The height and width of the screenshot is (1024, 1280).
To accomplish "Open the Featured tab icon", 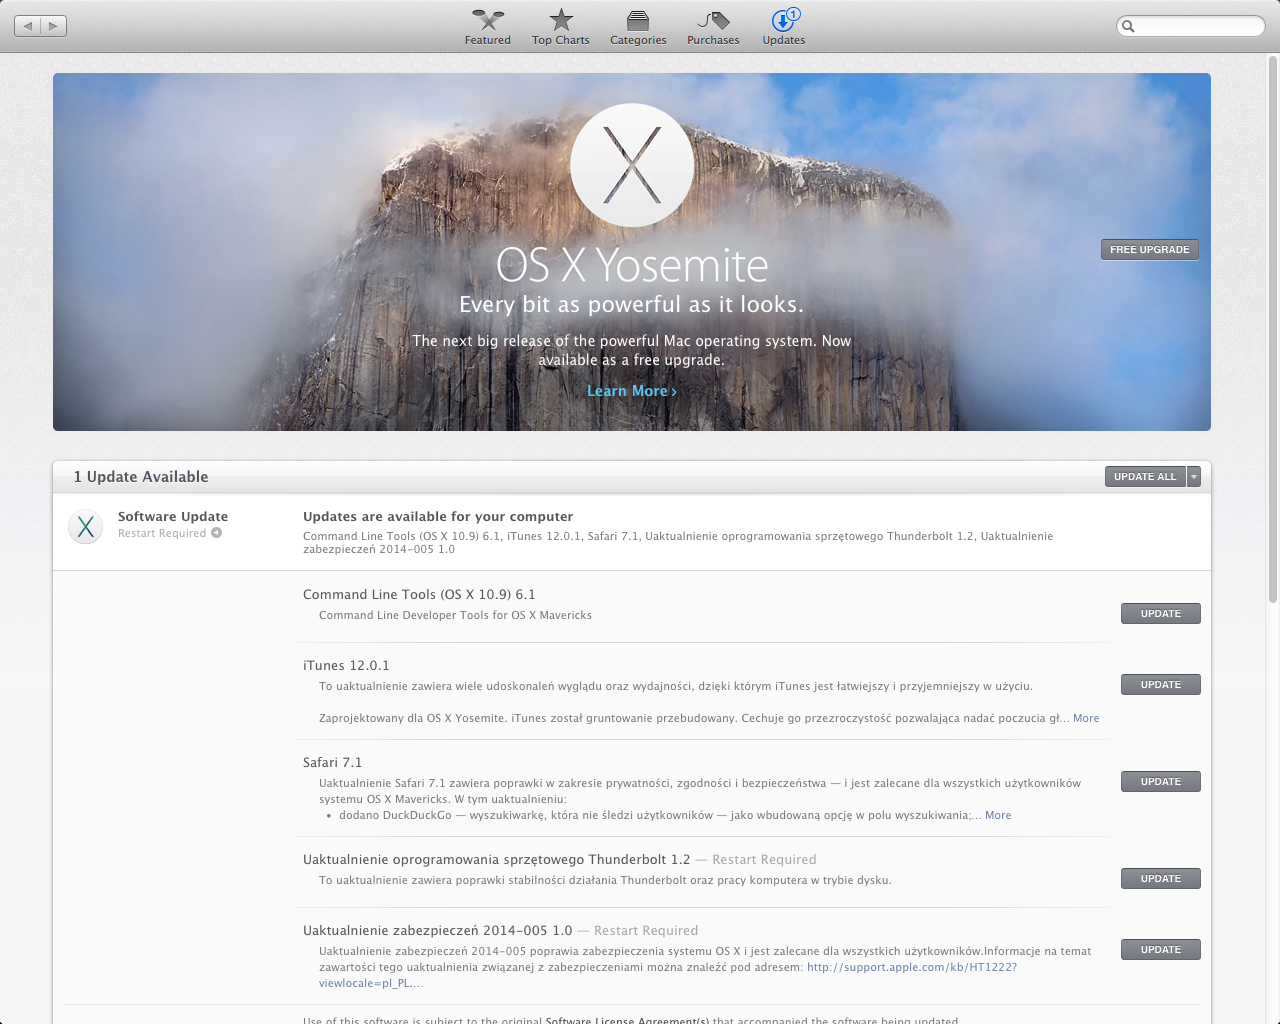I will click(487, 20).
